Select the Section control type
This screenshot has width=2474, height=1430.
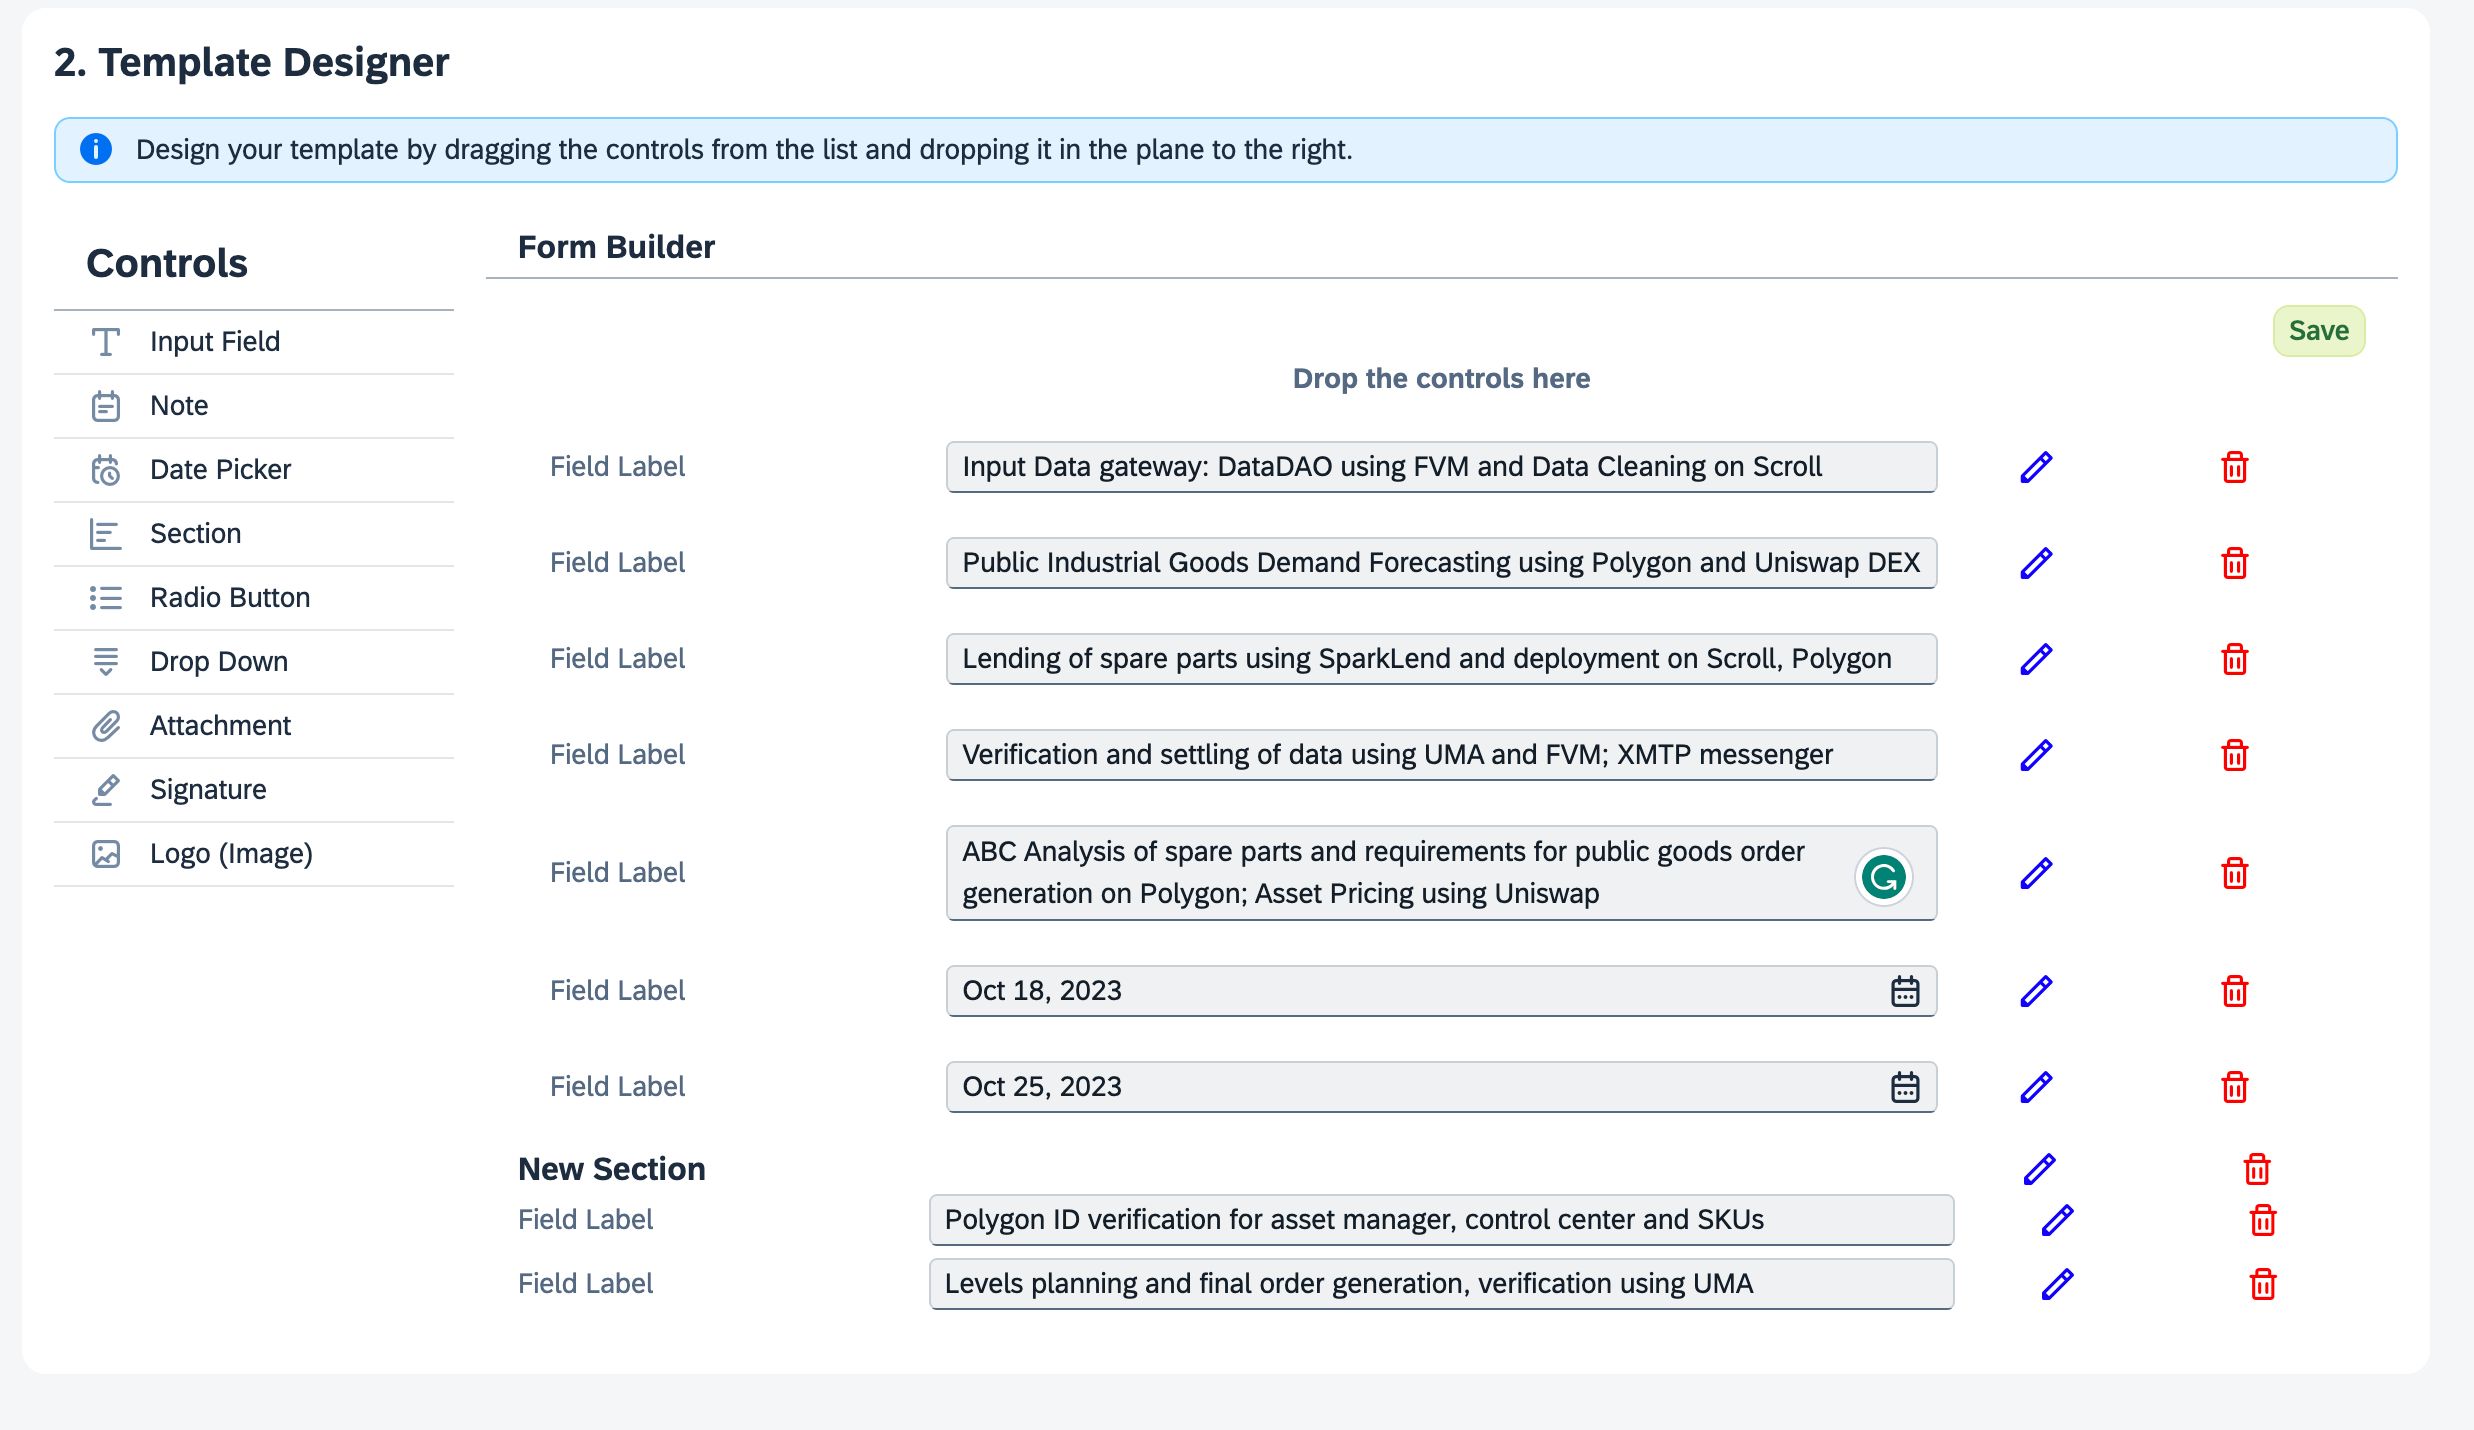tap(192, 533)
